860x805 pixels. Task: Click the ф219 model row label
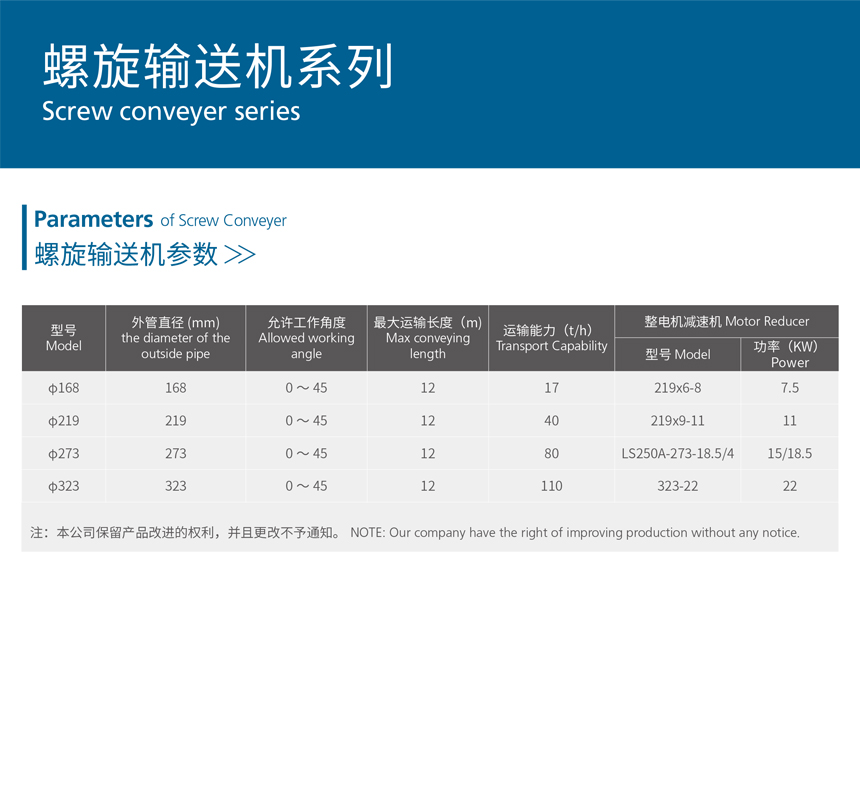[x=63, y=421]
